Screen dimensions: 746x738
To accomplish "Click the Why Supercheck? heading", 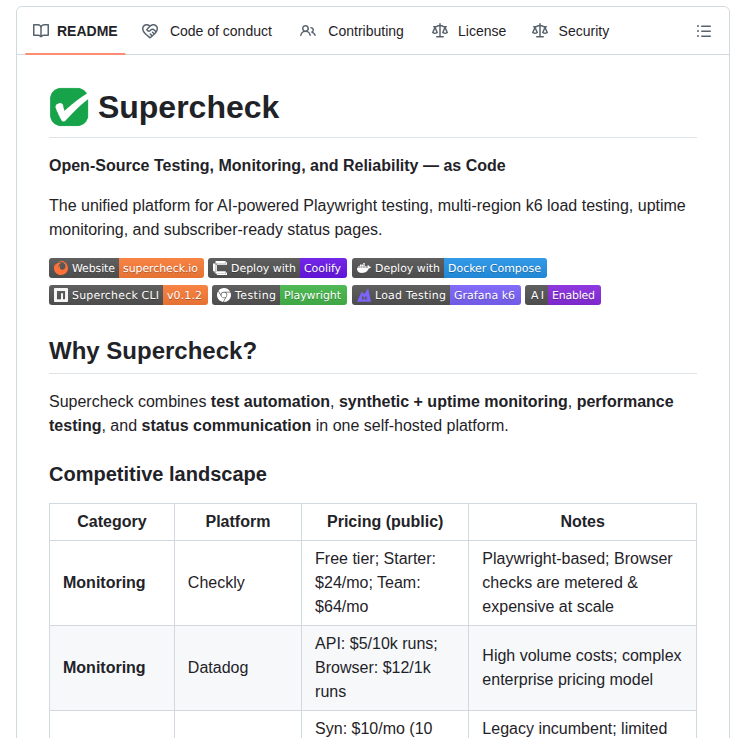I will pos(153,351).
